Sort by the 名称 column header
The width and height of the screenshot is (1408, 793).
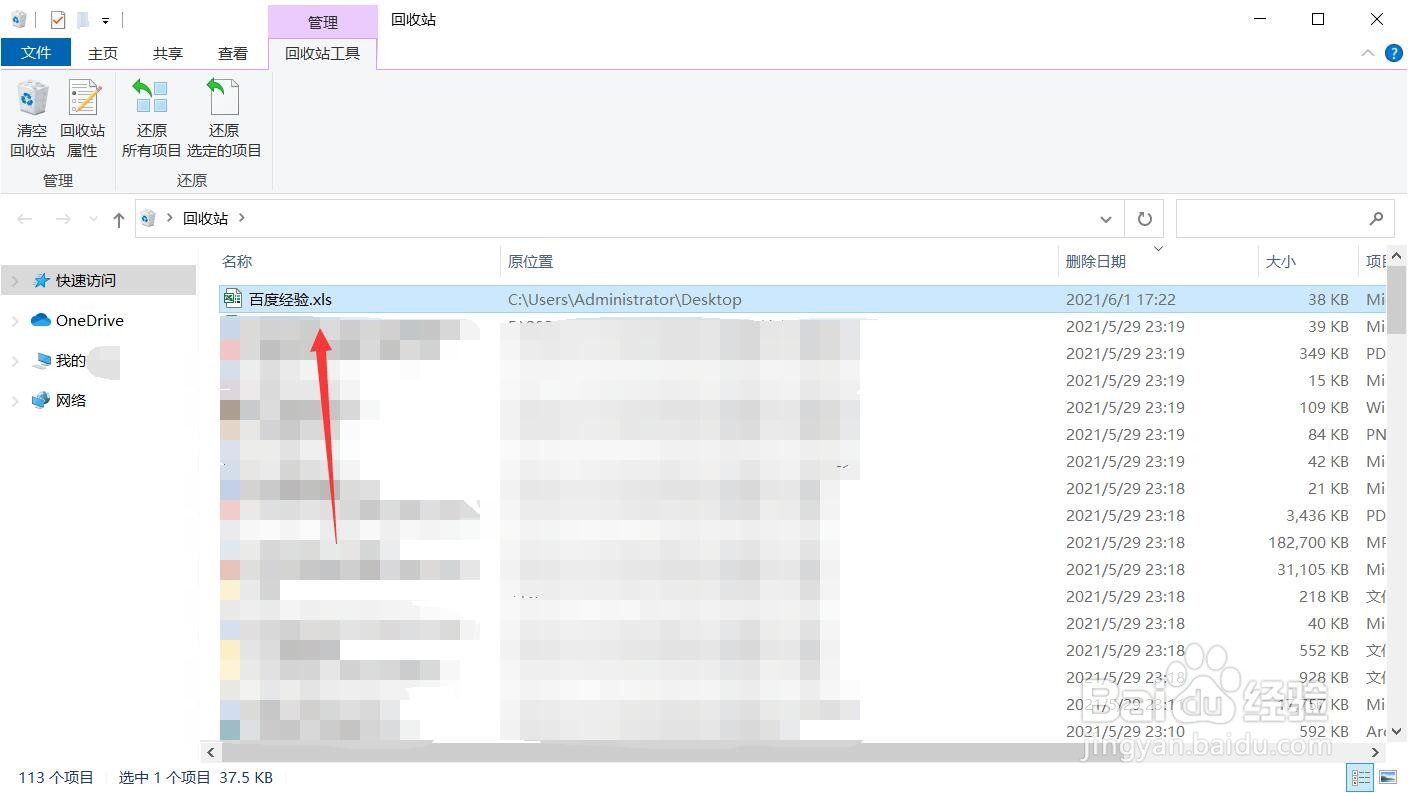[237, 261]
